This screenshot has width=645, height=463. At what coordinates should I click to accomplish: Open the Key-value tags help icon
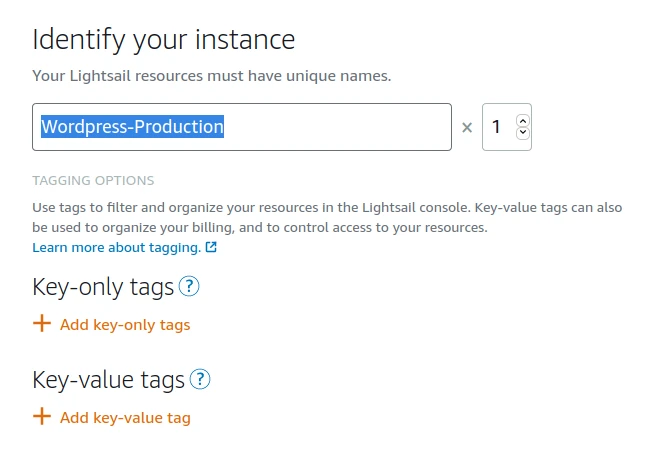(200, 380)
